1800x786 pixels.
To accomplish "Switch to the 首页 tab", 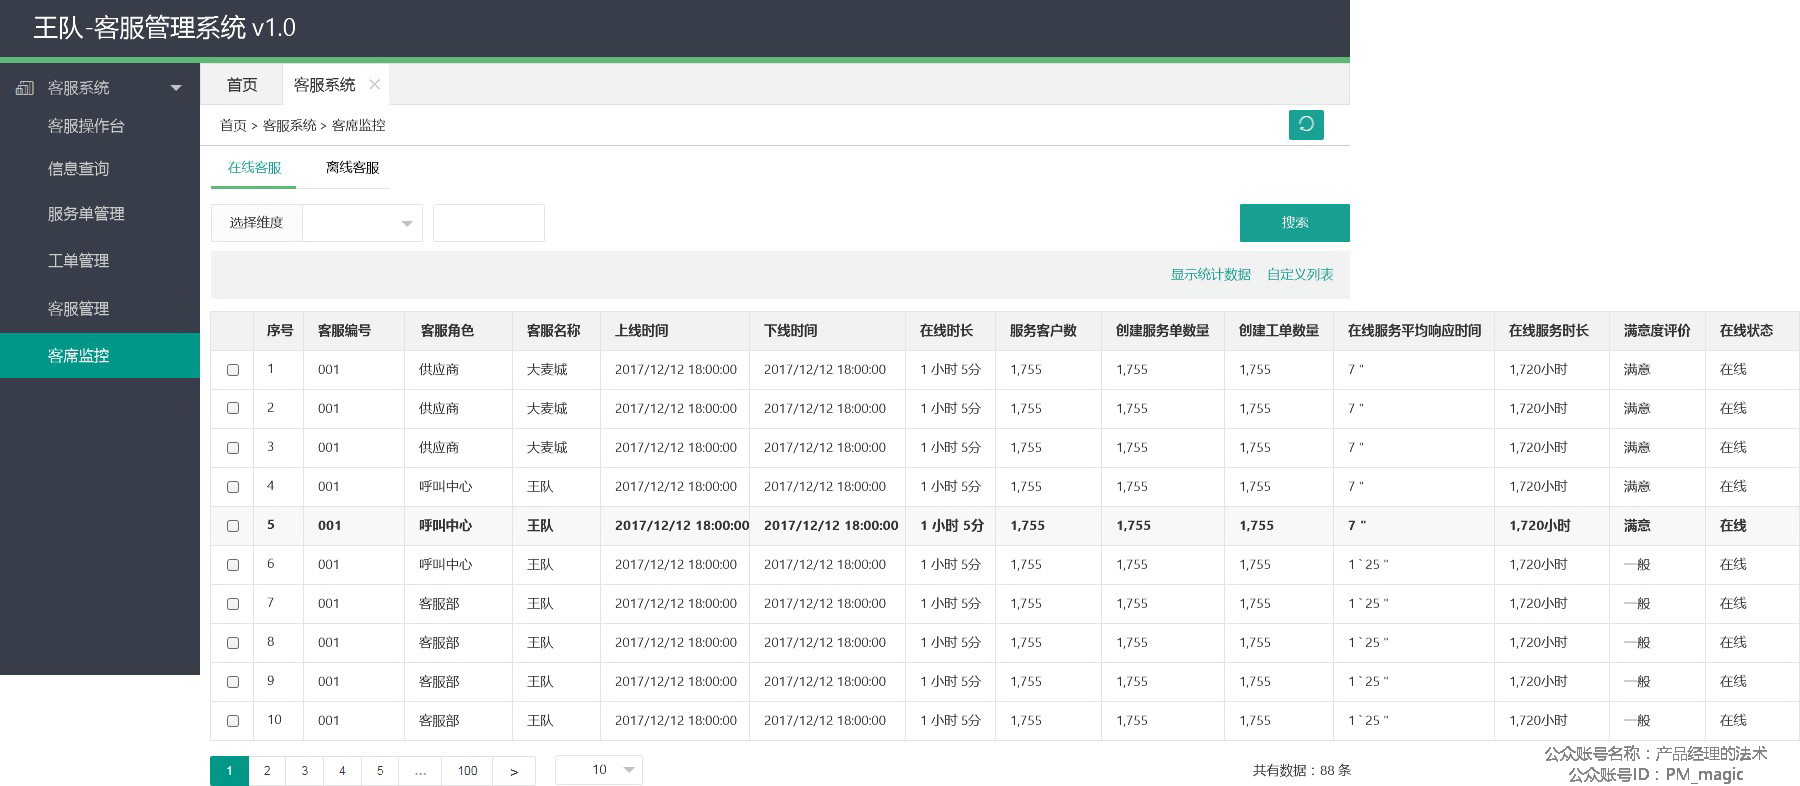I will pos(242,85).
